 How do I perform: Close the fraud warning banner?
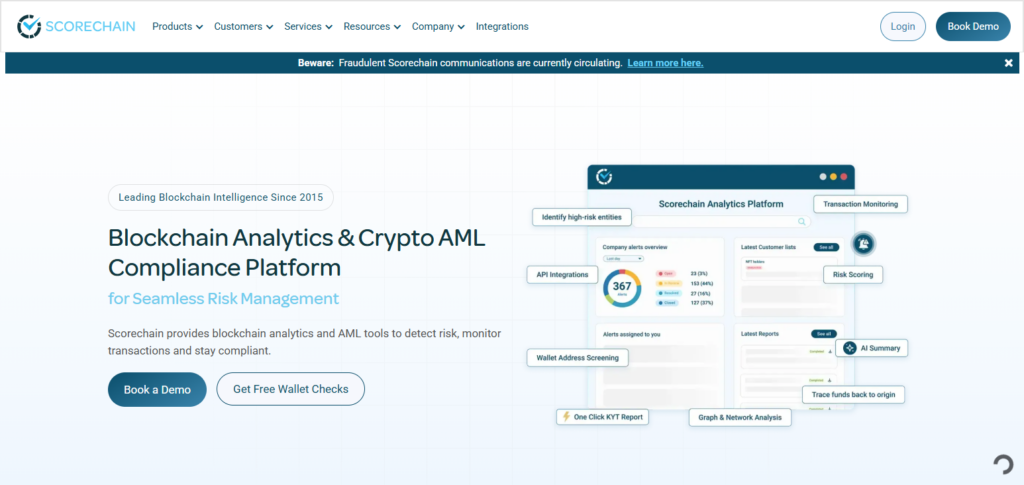click(1008, 63)
